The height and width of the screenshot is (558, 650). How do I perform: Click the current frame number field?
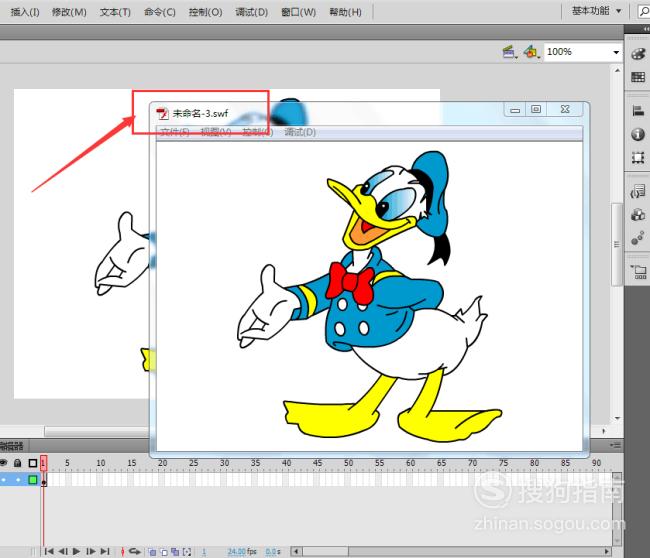click(x=204, y=552)
